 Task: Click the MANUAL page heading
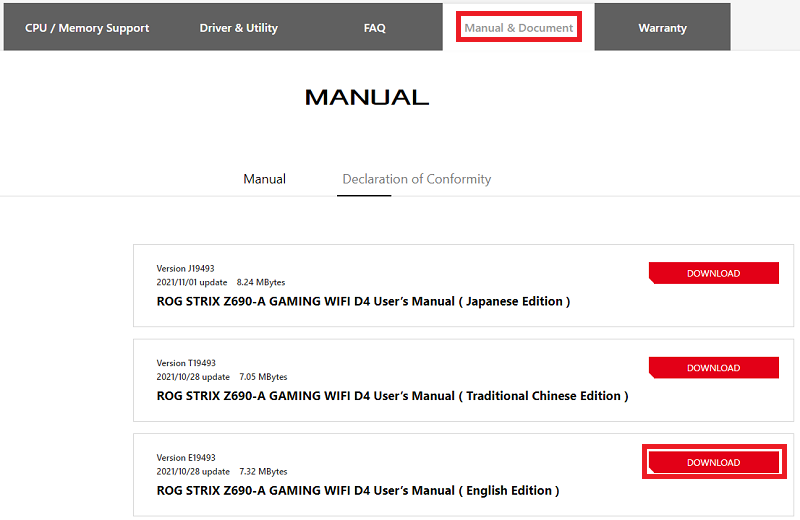pyautogui.click(x=367, y=97)
